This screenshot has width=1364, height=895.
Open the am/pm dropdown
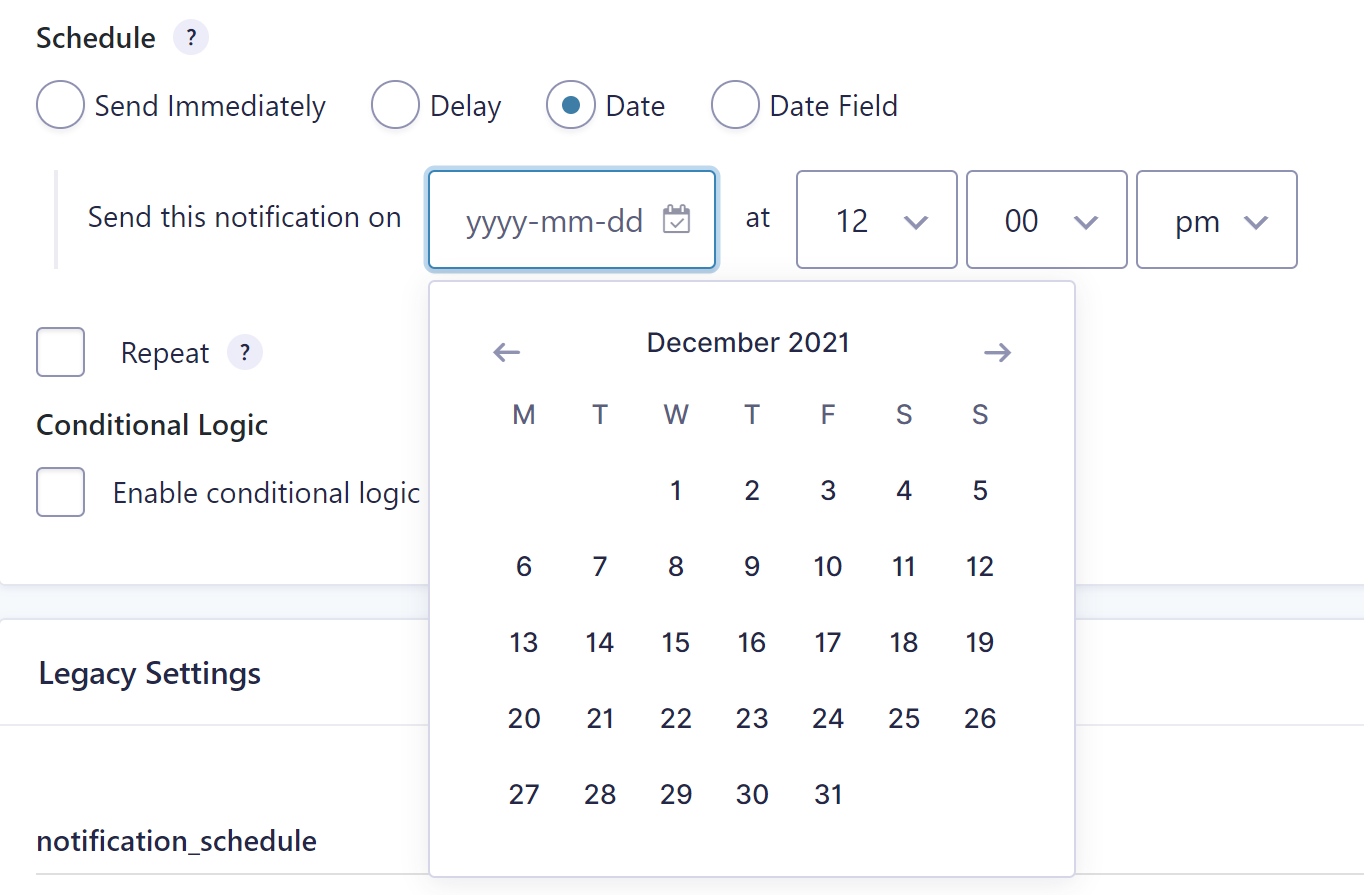coord(1216,220)
